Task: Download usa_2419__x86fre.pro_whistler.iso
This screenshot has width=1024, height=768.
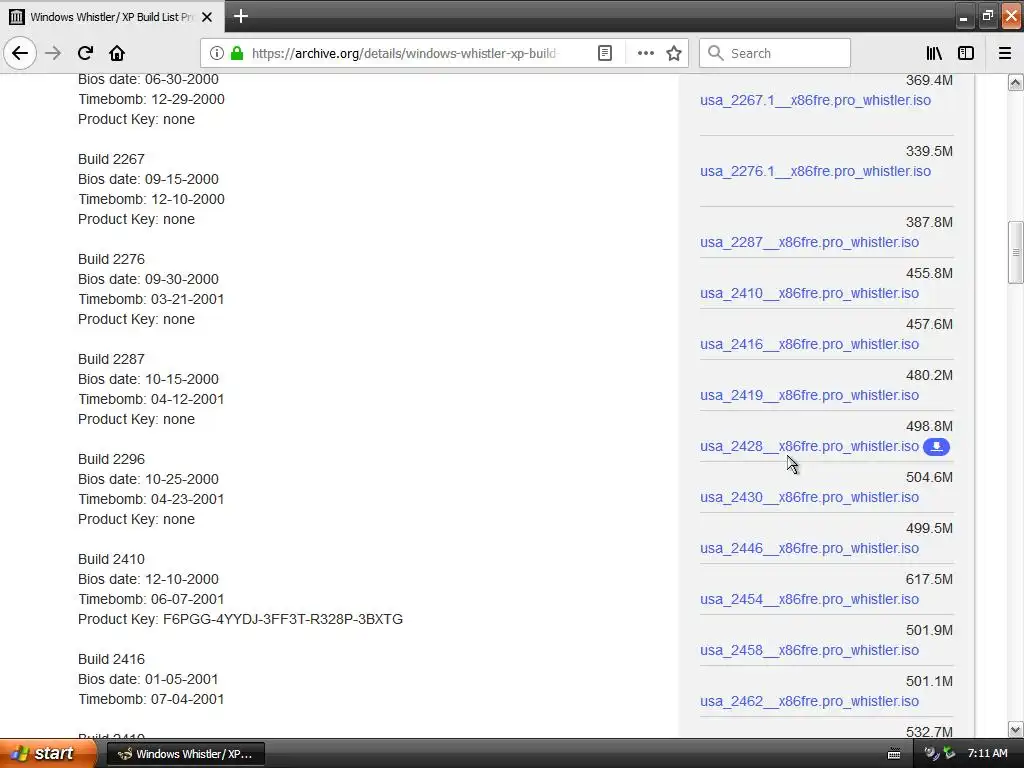Action: tap(809, 395)
